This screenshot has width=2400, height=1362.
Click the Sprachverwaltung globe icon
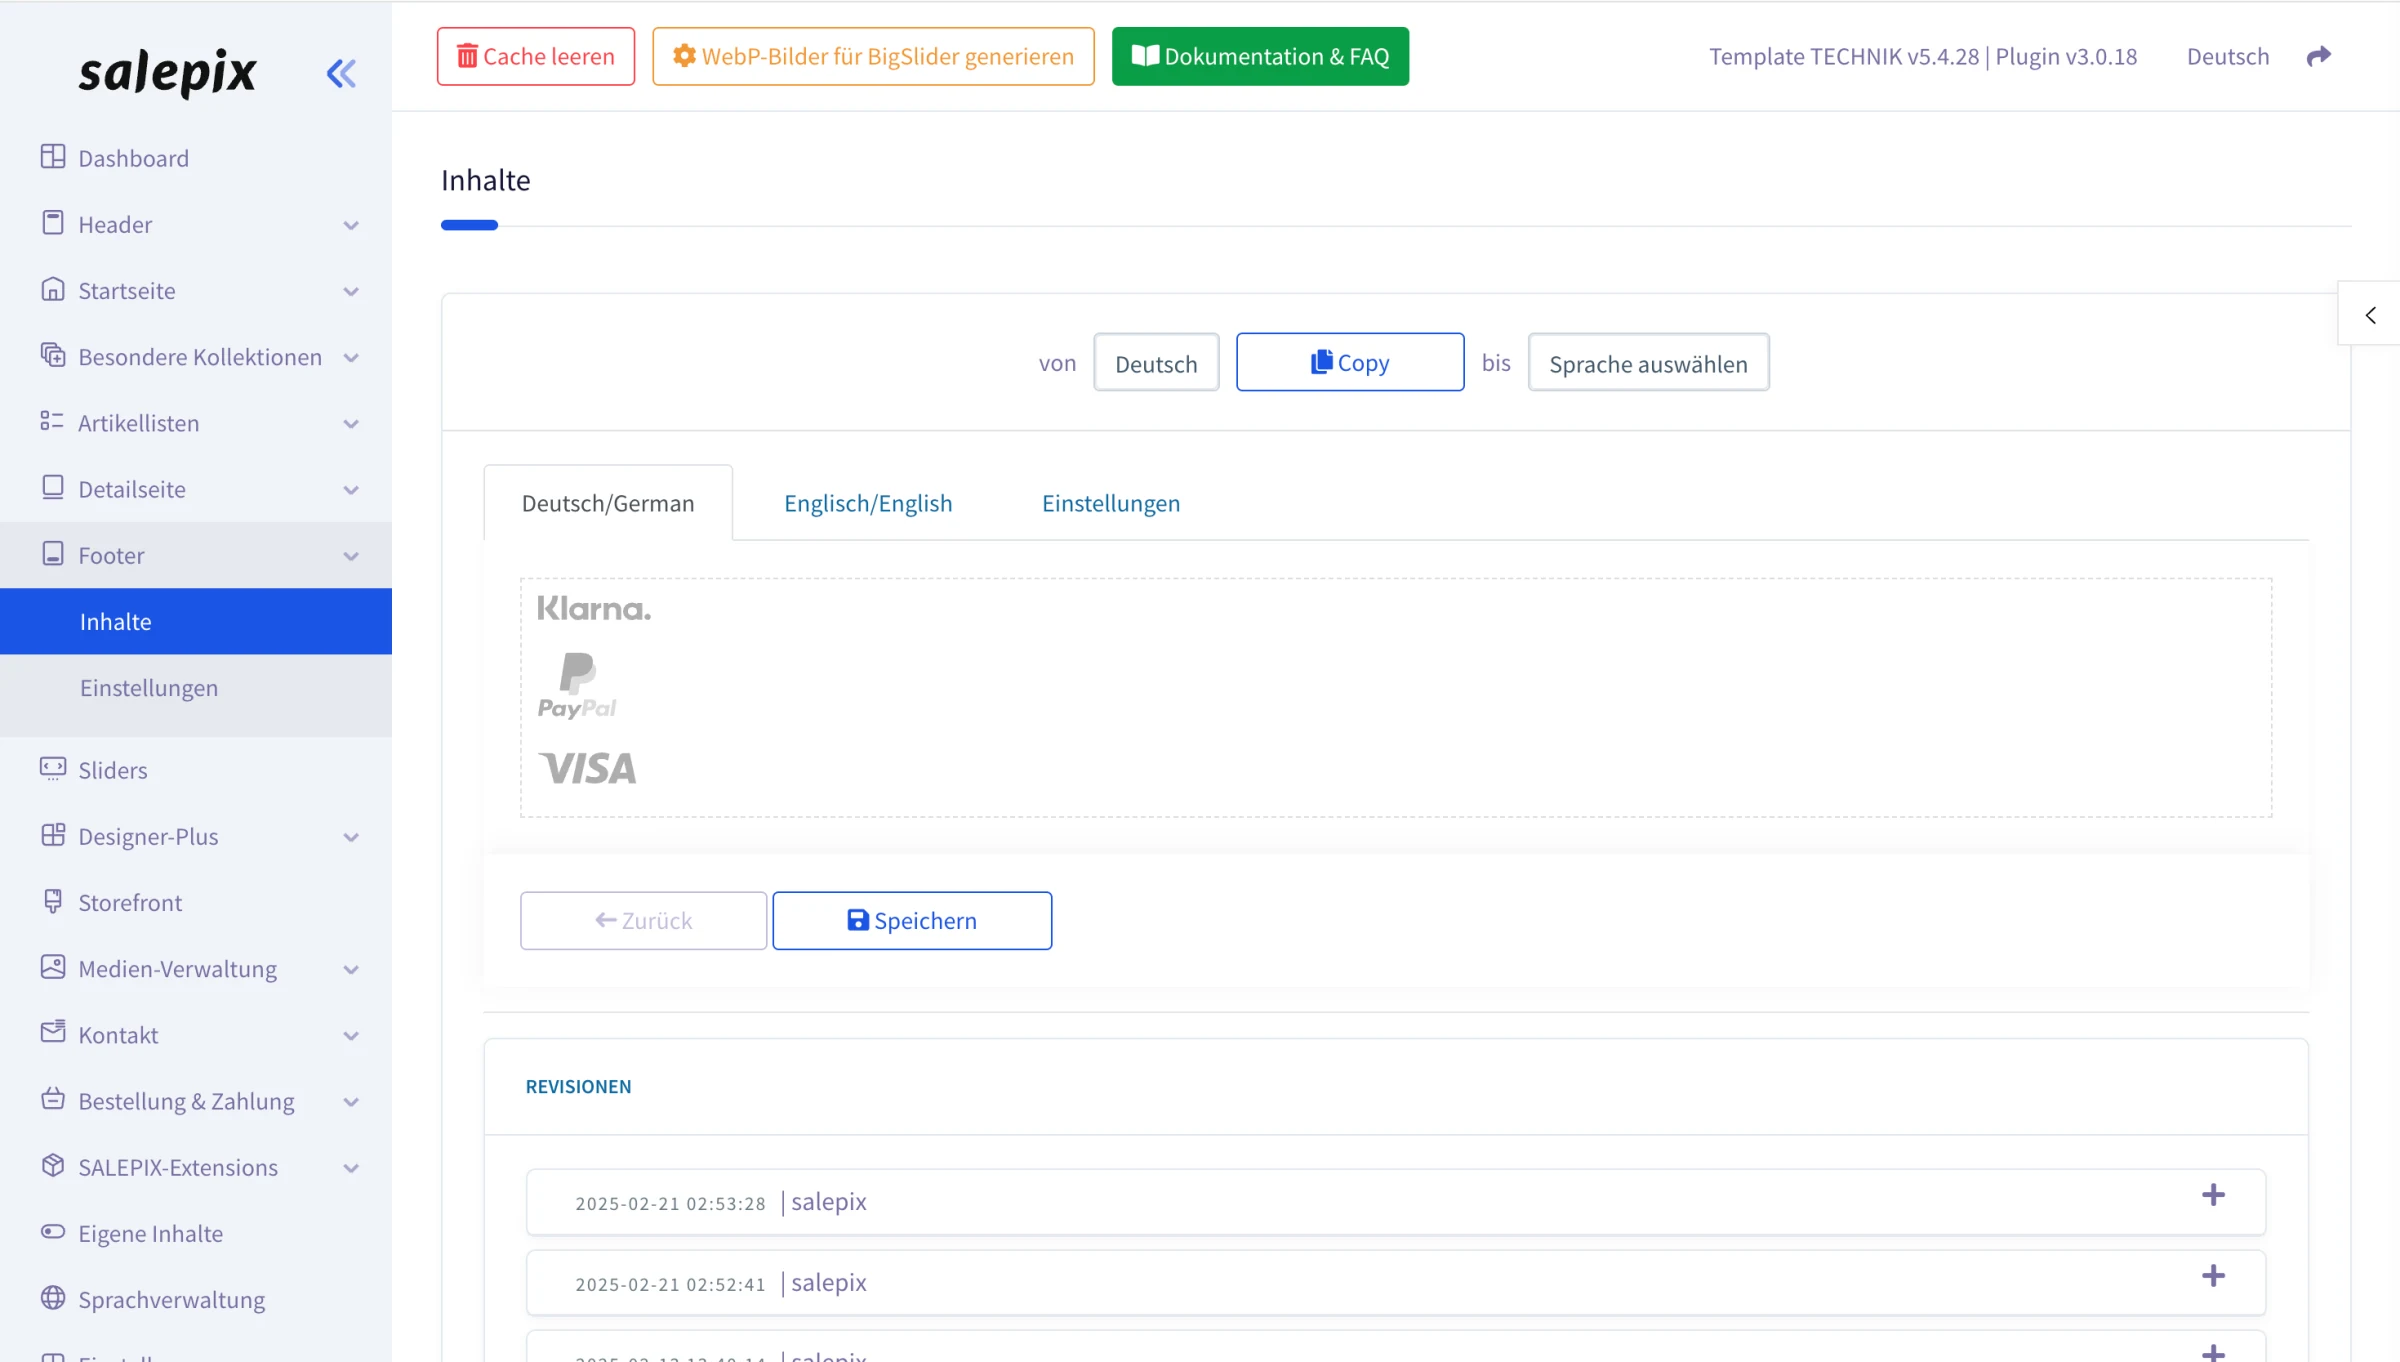coord(53,1298)
